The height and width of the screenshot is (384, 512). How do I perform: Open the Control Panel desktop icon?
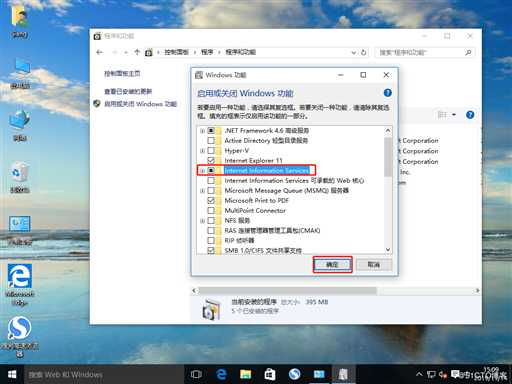(20, 231)
